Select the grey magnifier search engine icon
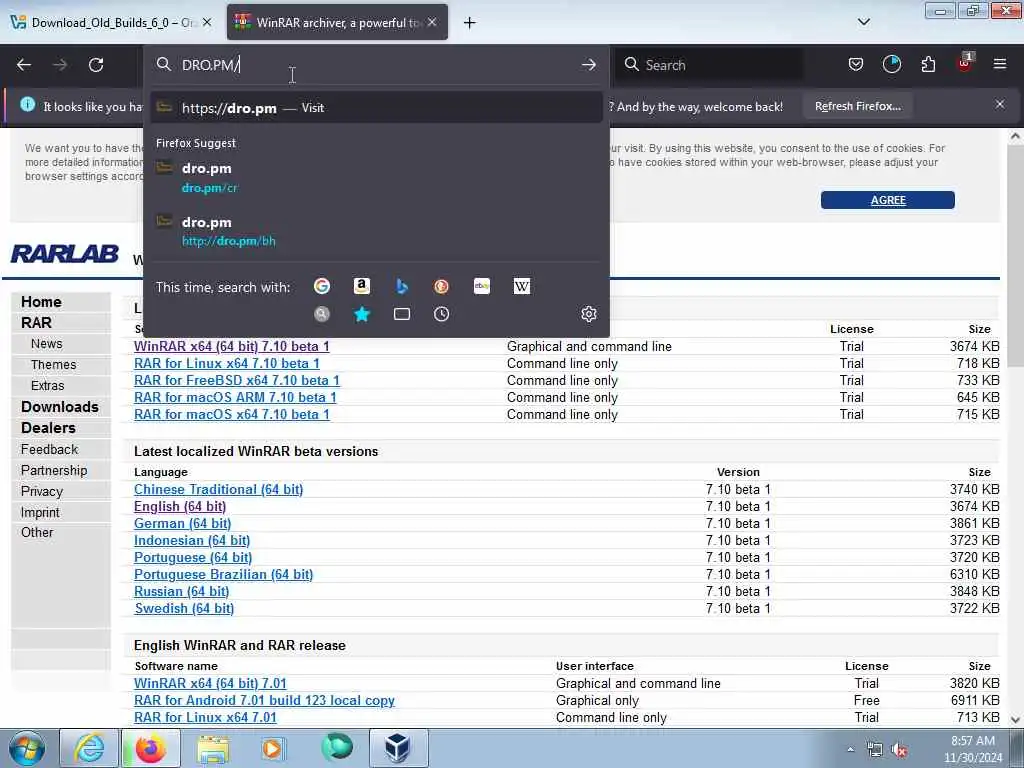Viewport: 1024px width, 768px height. 321,314
